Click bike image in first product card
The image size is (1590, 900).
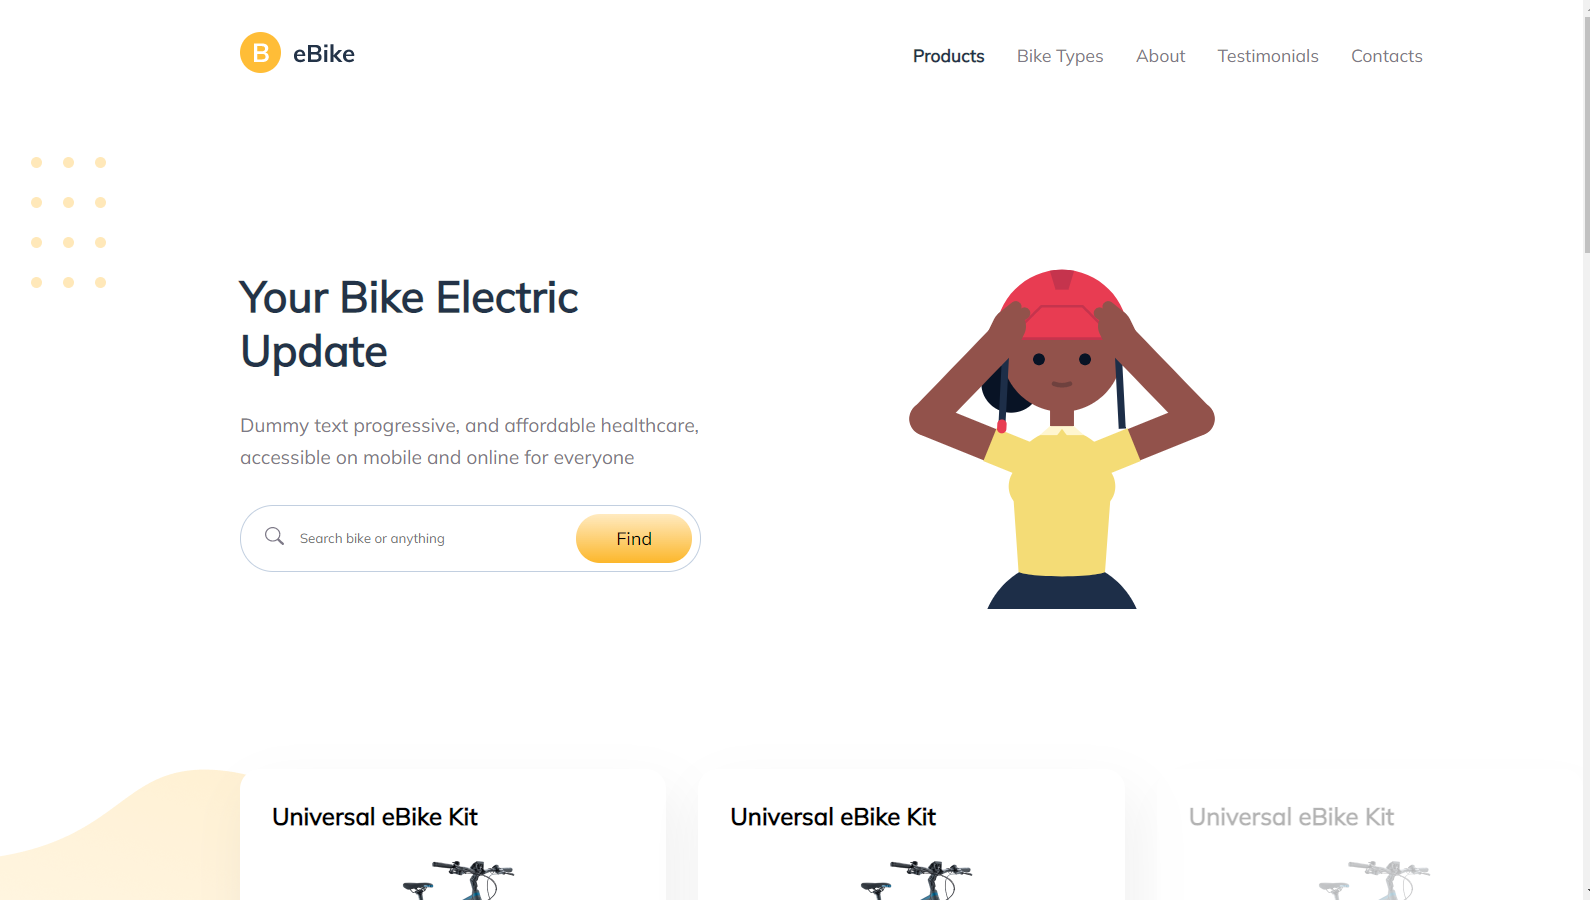[458, 880]
